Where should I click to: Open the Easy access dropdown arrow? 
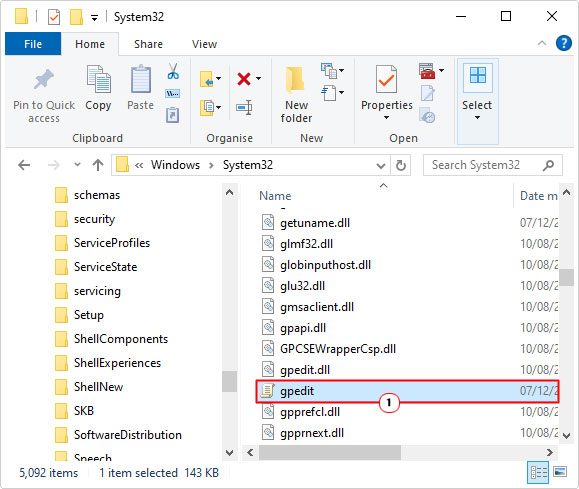[x=341, y=92]
